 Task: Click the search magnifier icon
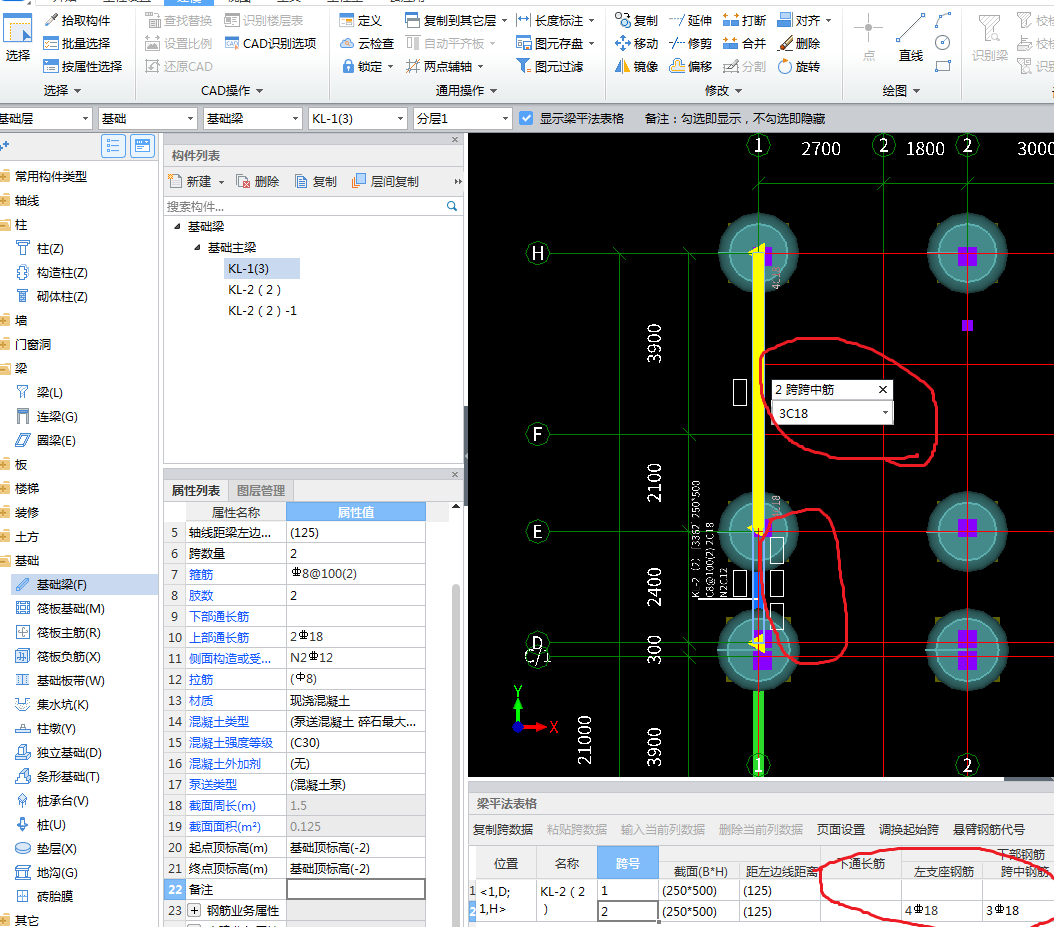452,206
